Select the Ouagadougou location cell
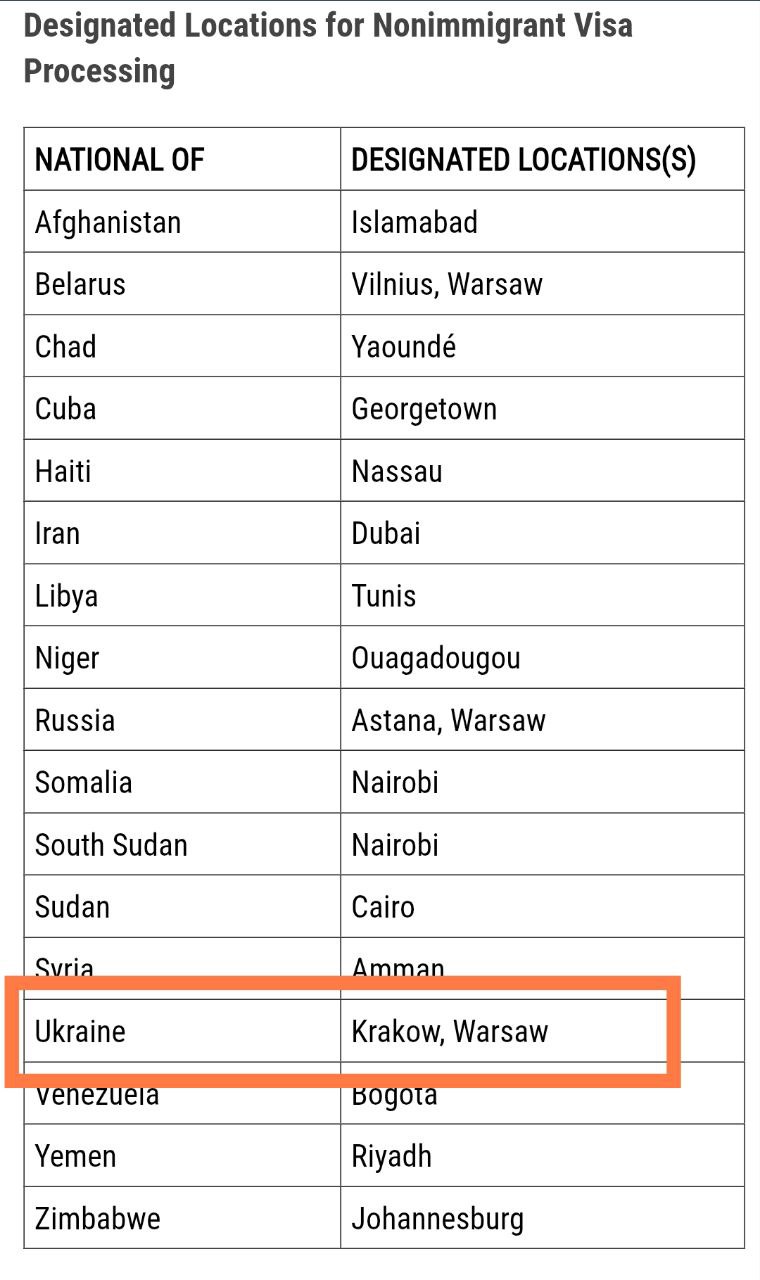The height and width of the screenshot is (1280, 760). 436,658
